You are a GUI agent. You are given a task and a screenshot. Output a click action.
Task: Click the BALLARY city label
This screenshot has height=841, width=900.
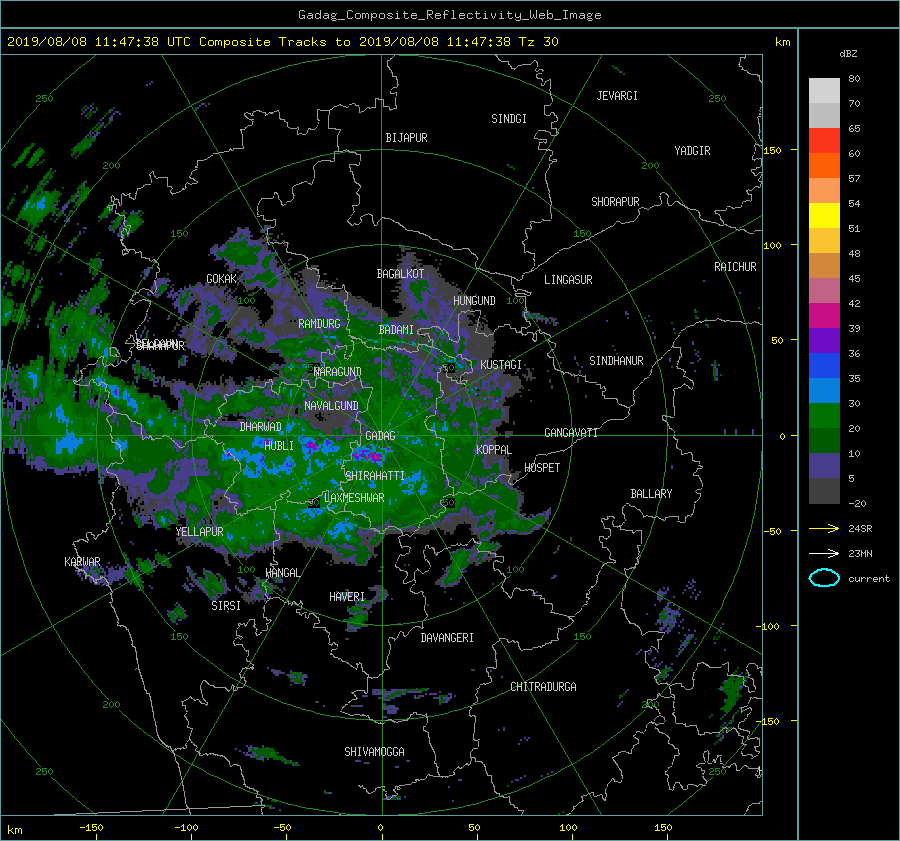(651, 494)
